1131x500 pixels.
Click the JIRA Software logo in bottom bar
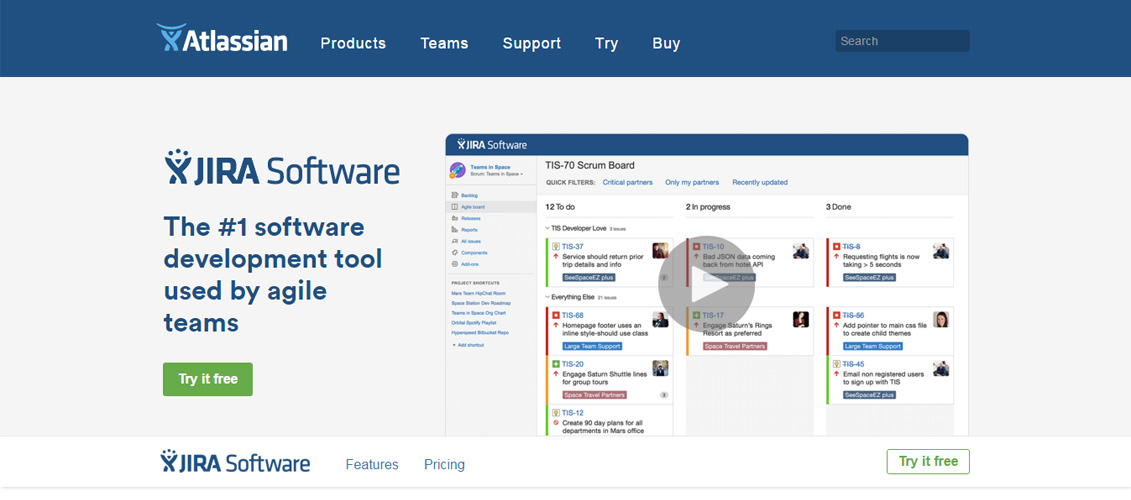235,462
